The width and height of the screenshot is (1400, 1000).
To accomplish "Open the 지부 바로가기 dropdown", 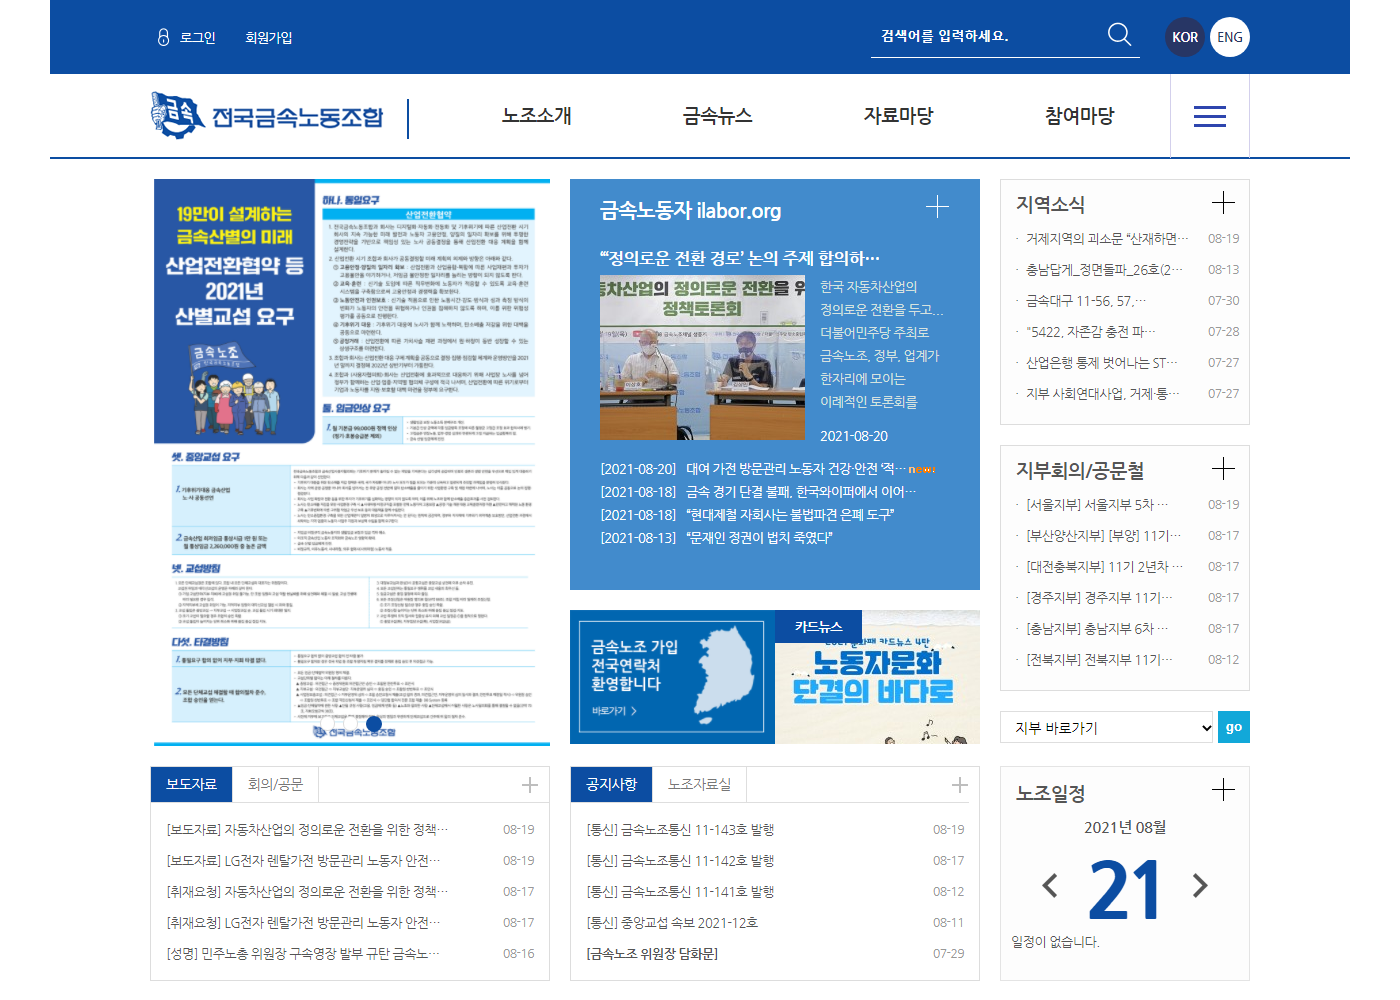I will 1107,727.
